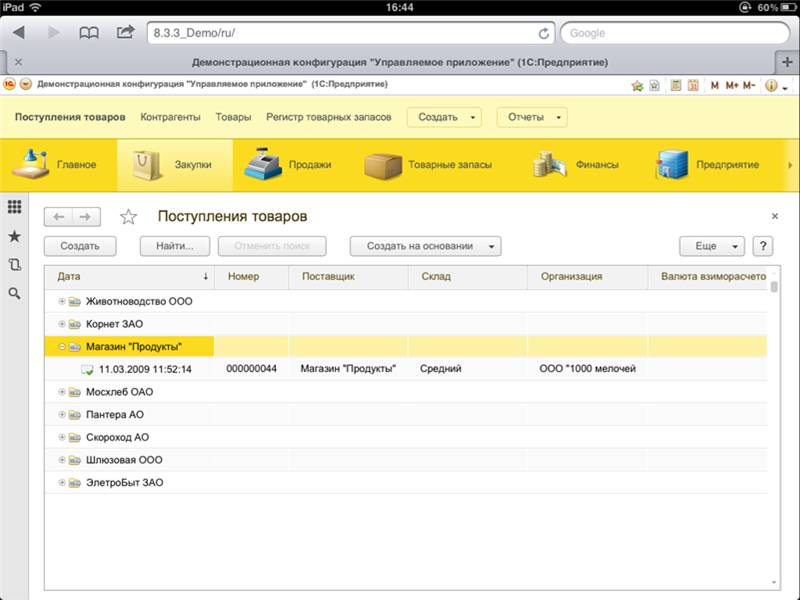
Task: Open the Контрагенты list
Action: click(170, 117)
